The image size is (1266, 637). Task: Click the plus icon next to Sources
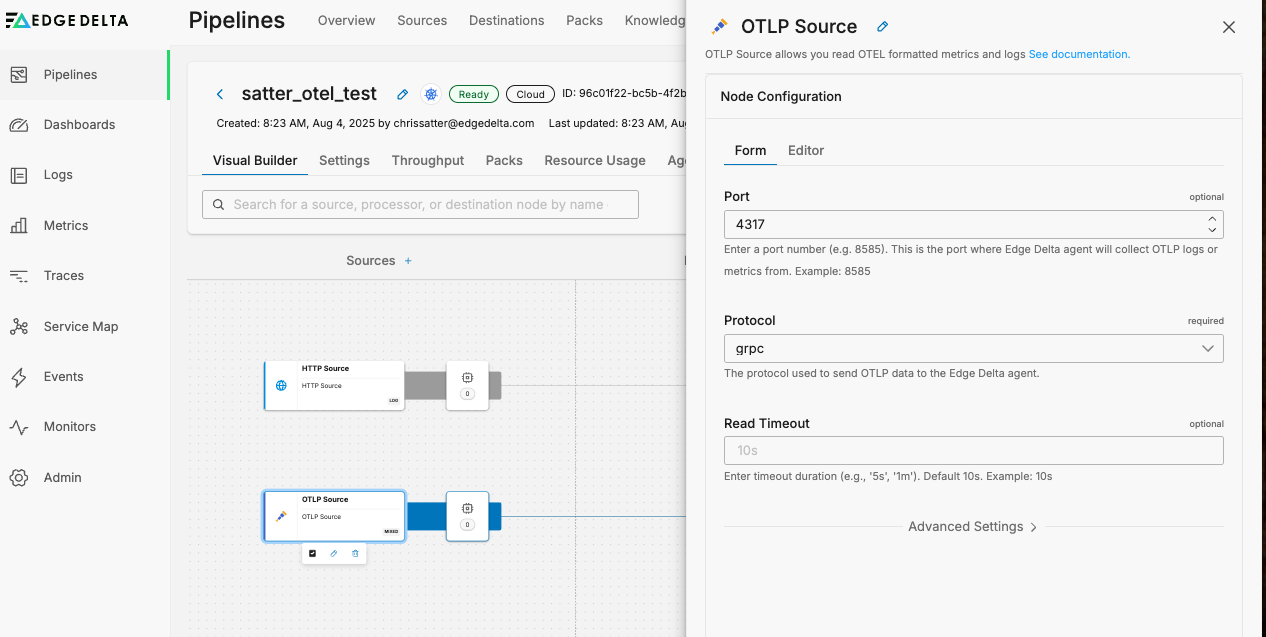coord(408,261)
